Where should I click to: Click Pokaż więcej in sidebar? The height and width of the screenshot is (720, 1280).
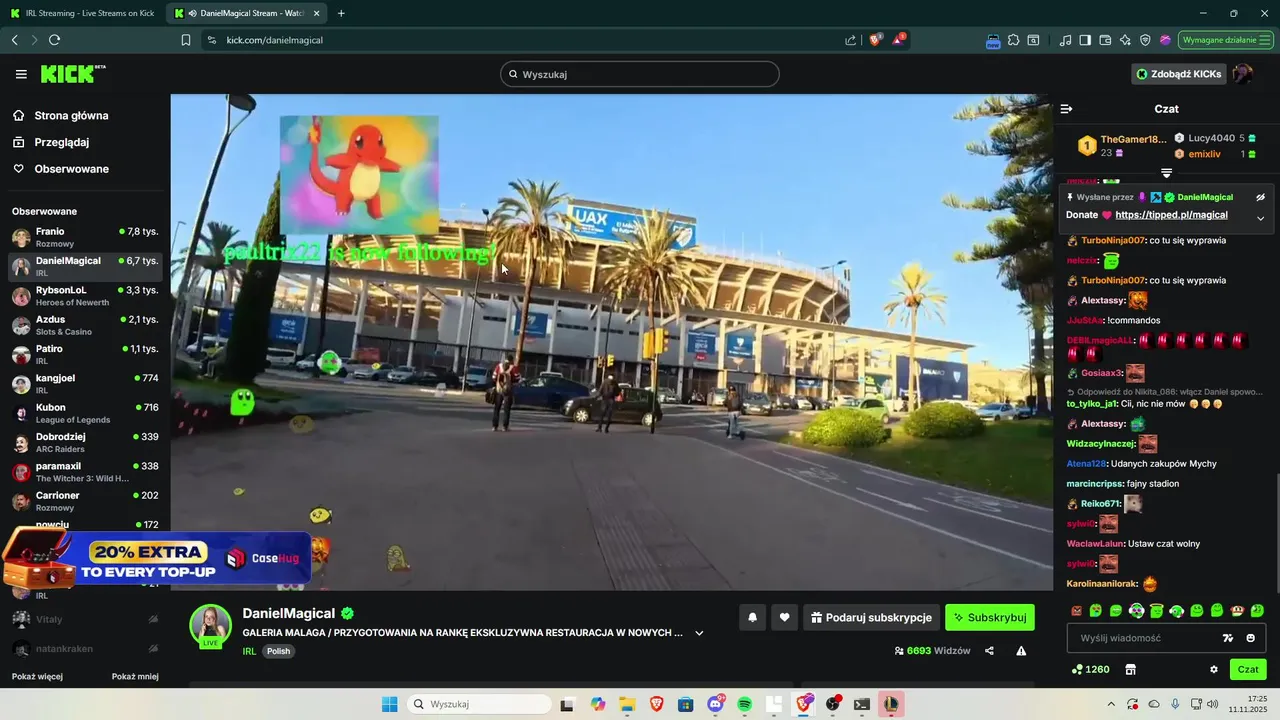(37, 677)
